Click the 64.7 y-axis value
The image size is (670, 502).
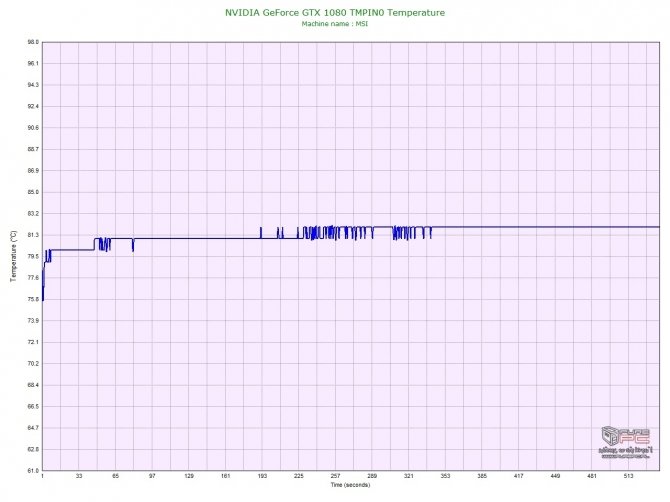coord(33,428)
